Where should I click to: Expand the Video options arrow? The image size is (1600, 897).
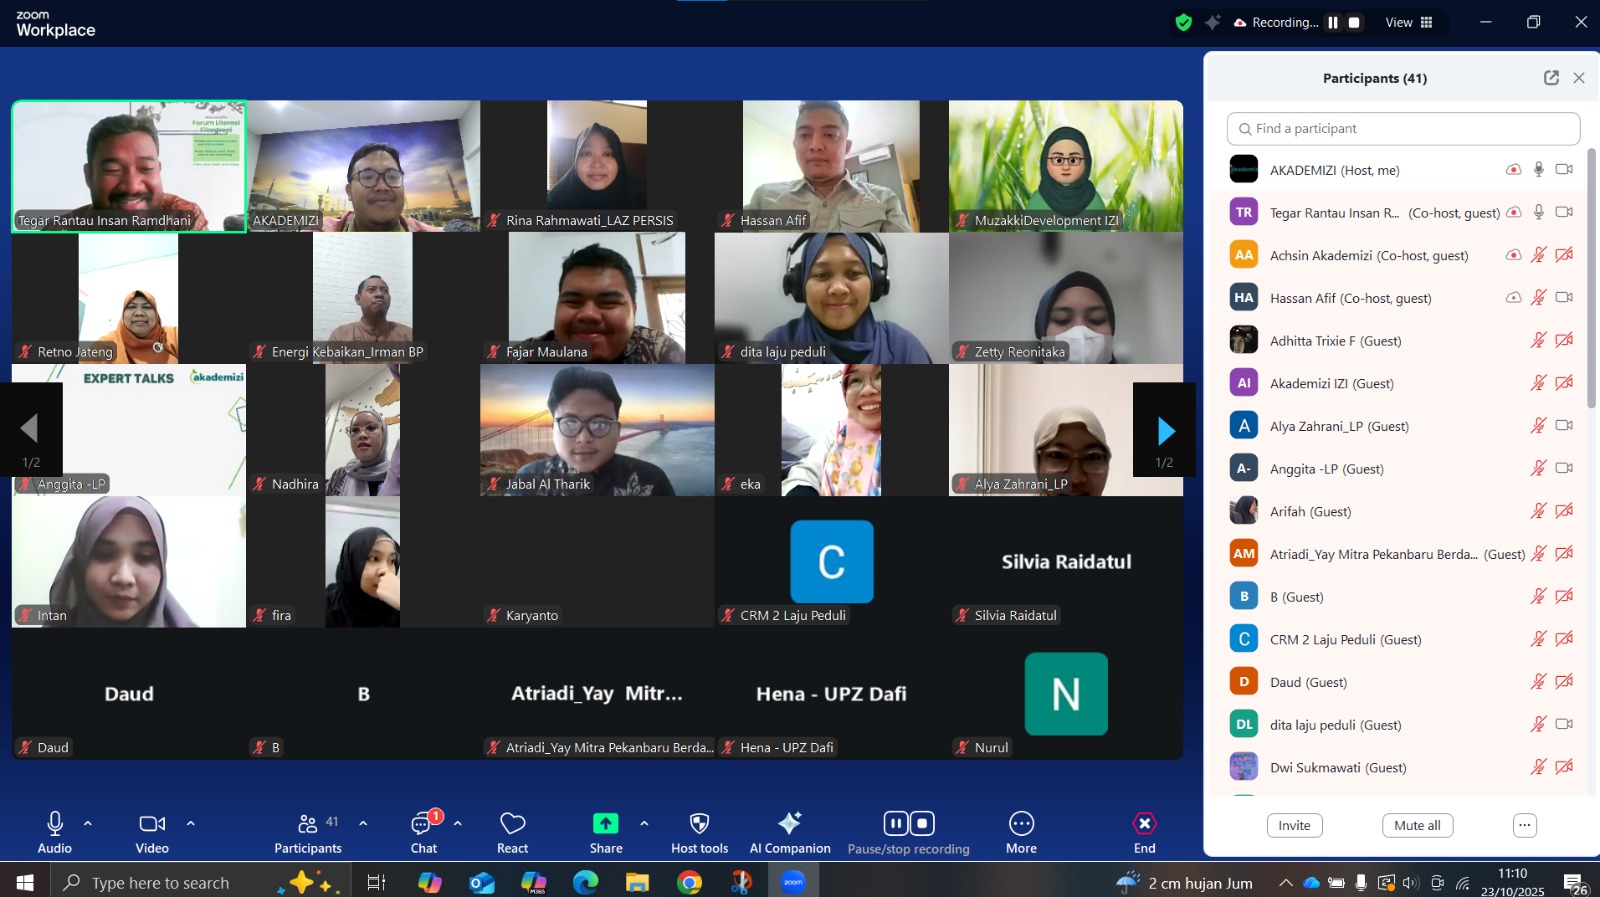190,823
